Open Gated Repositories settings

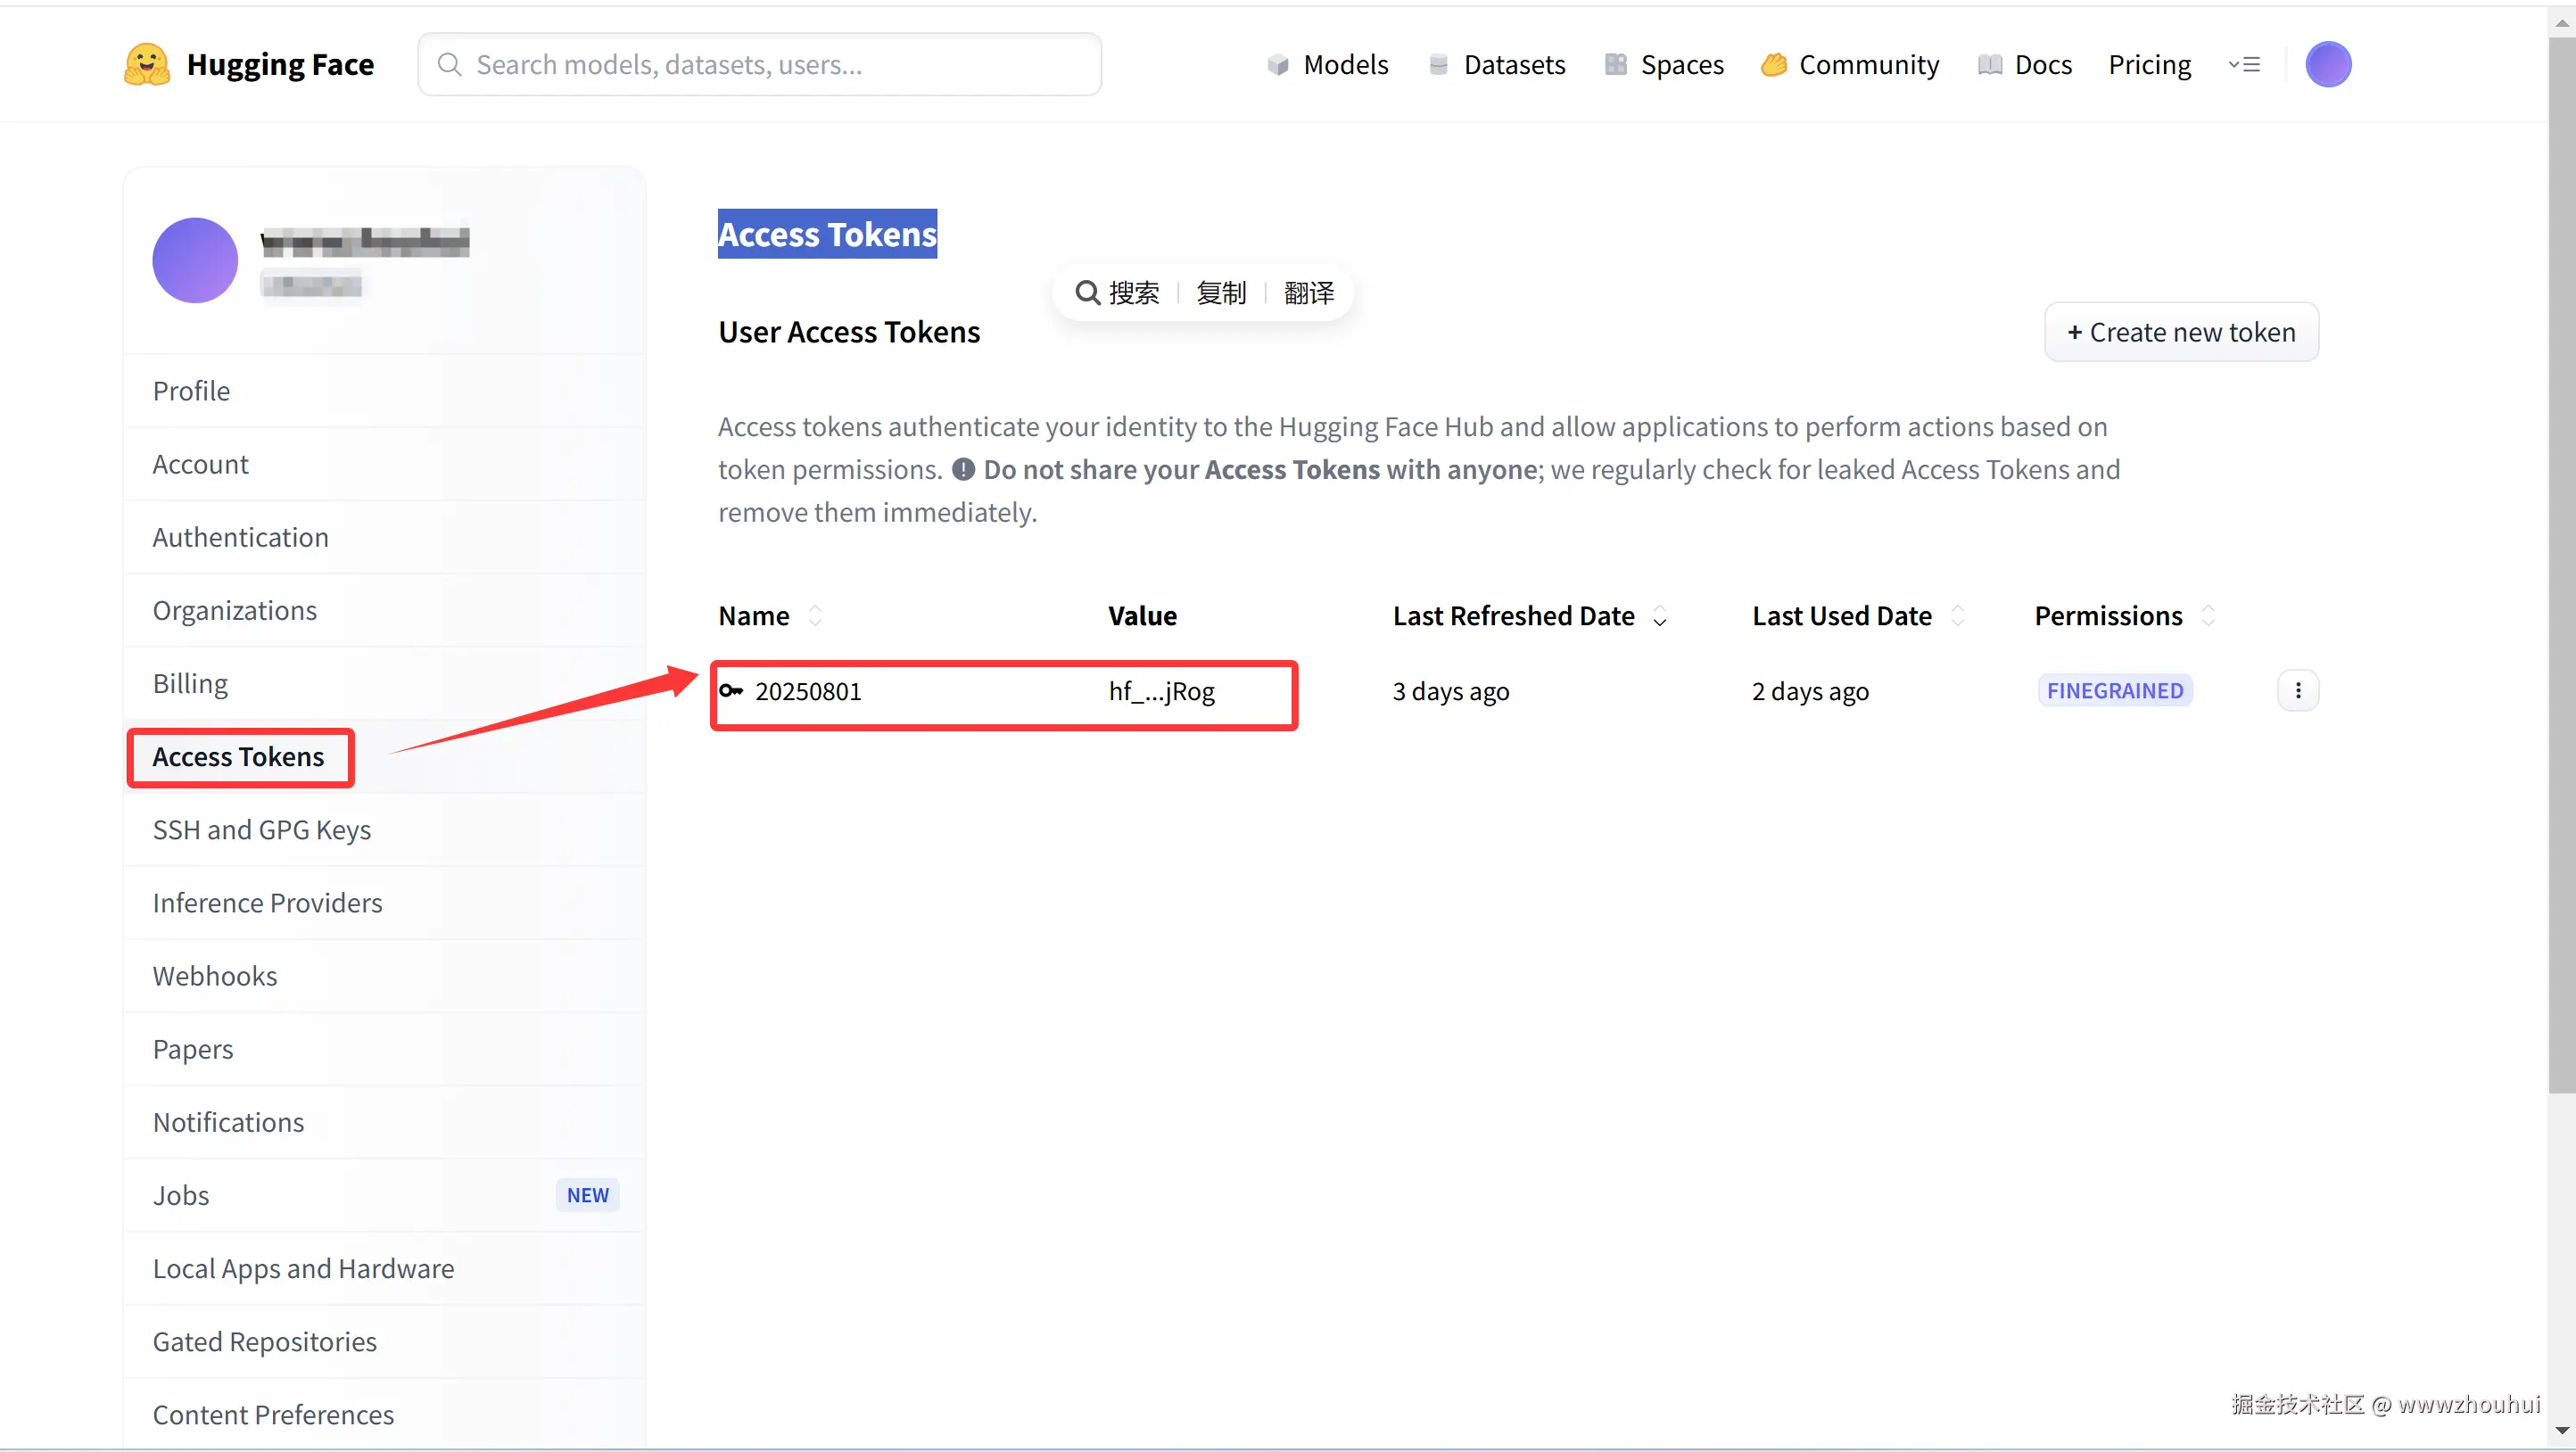385,1341
